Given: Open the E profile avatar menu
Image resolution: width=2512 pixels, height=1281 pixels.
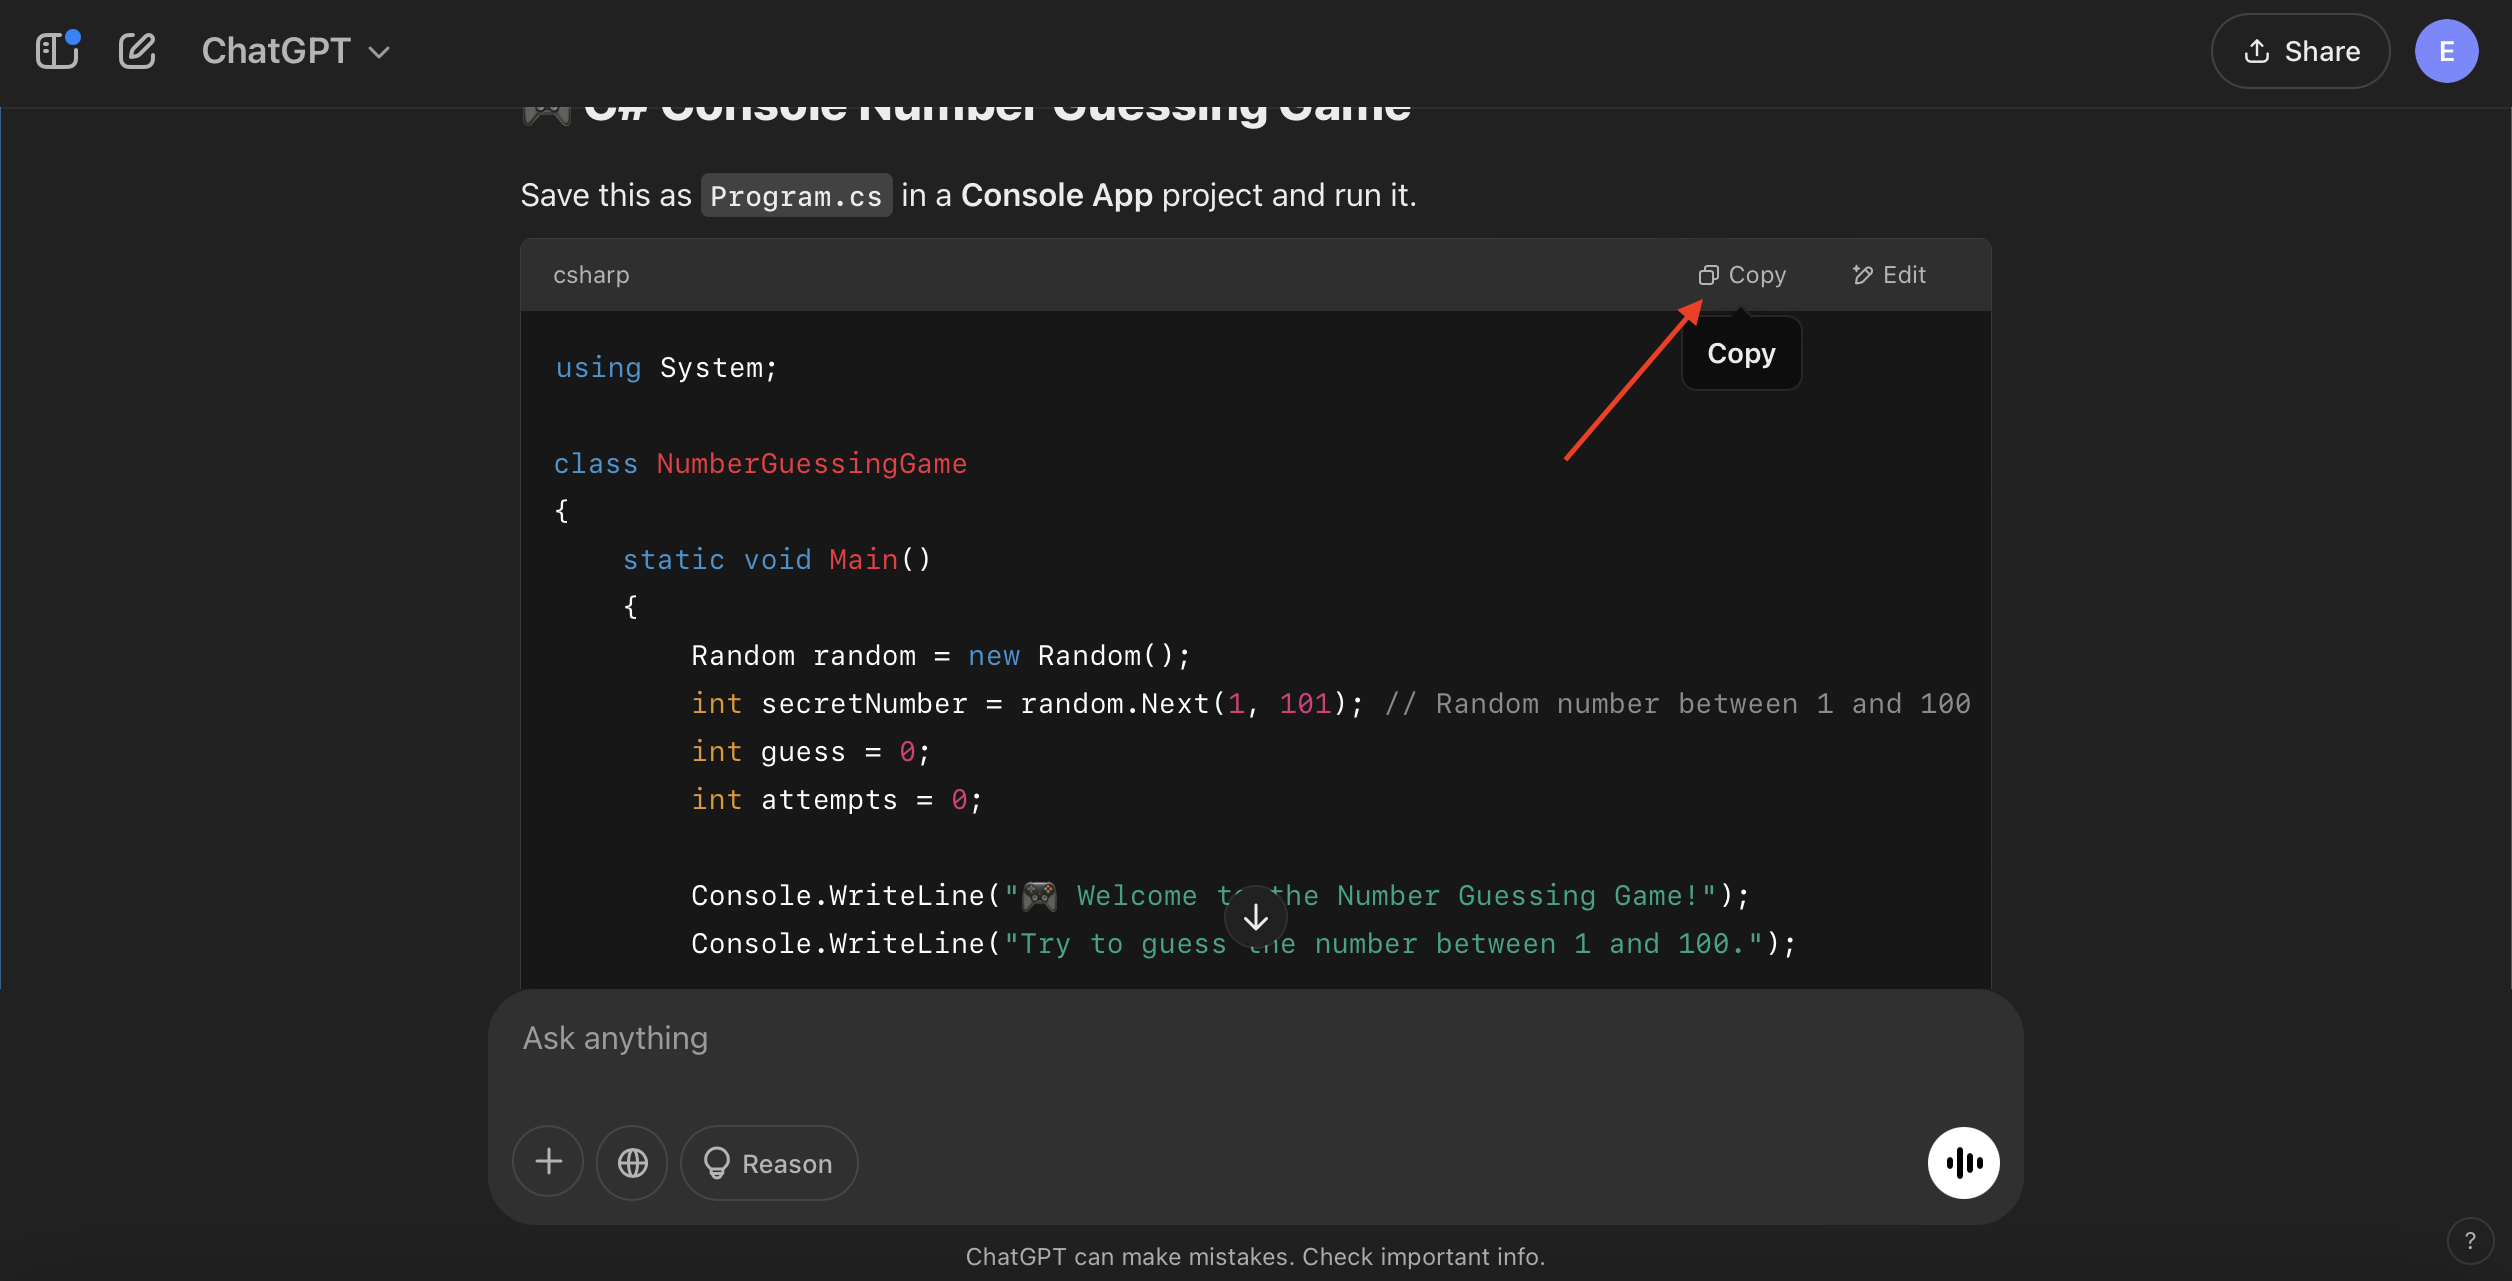Looking at the screenshot, I should [x=2446, y=51].
